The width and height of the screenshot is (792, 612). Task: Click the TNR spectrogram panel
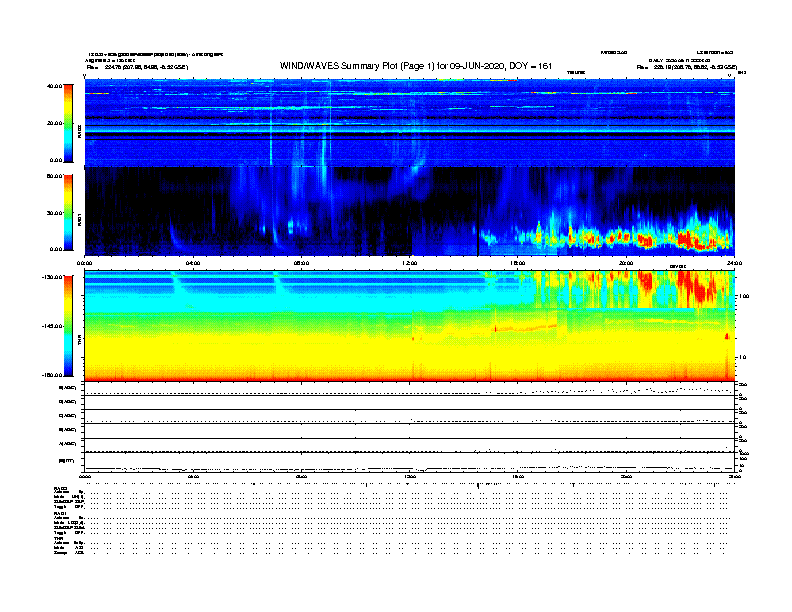pyautogui.click(x=410, y=326)
